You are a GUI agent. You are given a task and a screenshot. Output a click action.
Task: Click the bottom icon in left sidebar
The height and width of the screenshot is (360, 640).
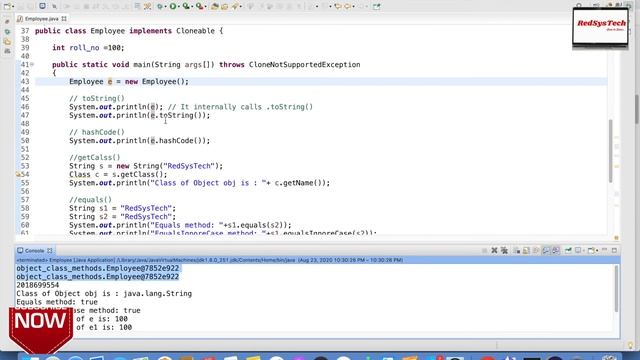pyautogui.click(x=7, y=51)
